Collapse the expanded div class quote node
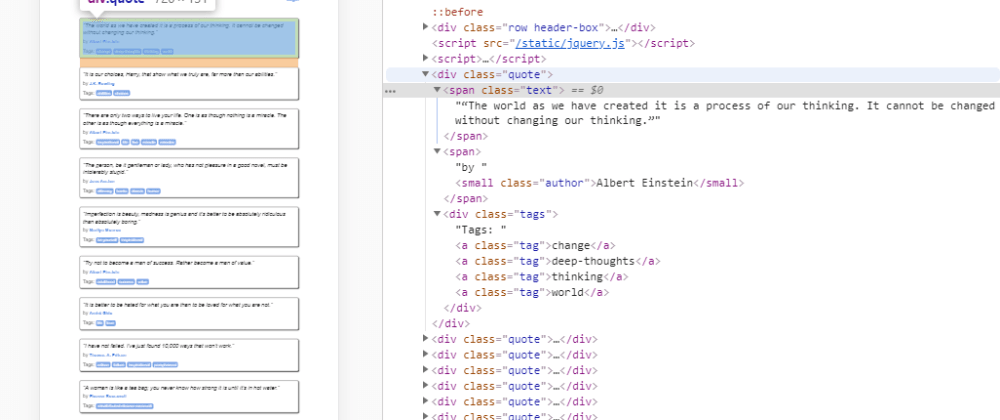 [x=427, y=75]
